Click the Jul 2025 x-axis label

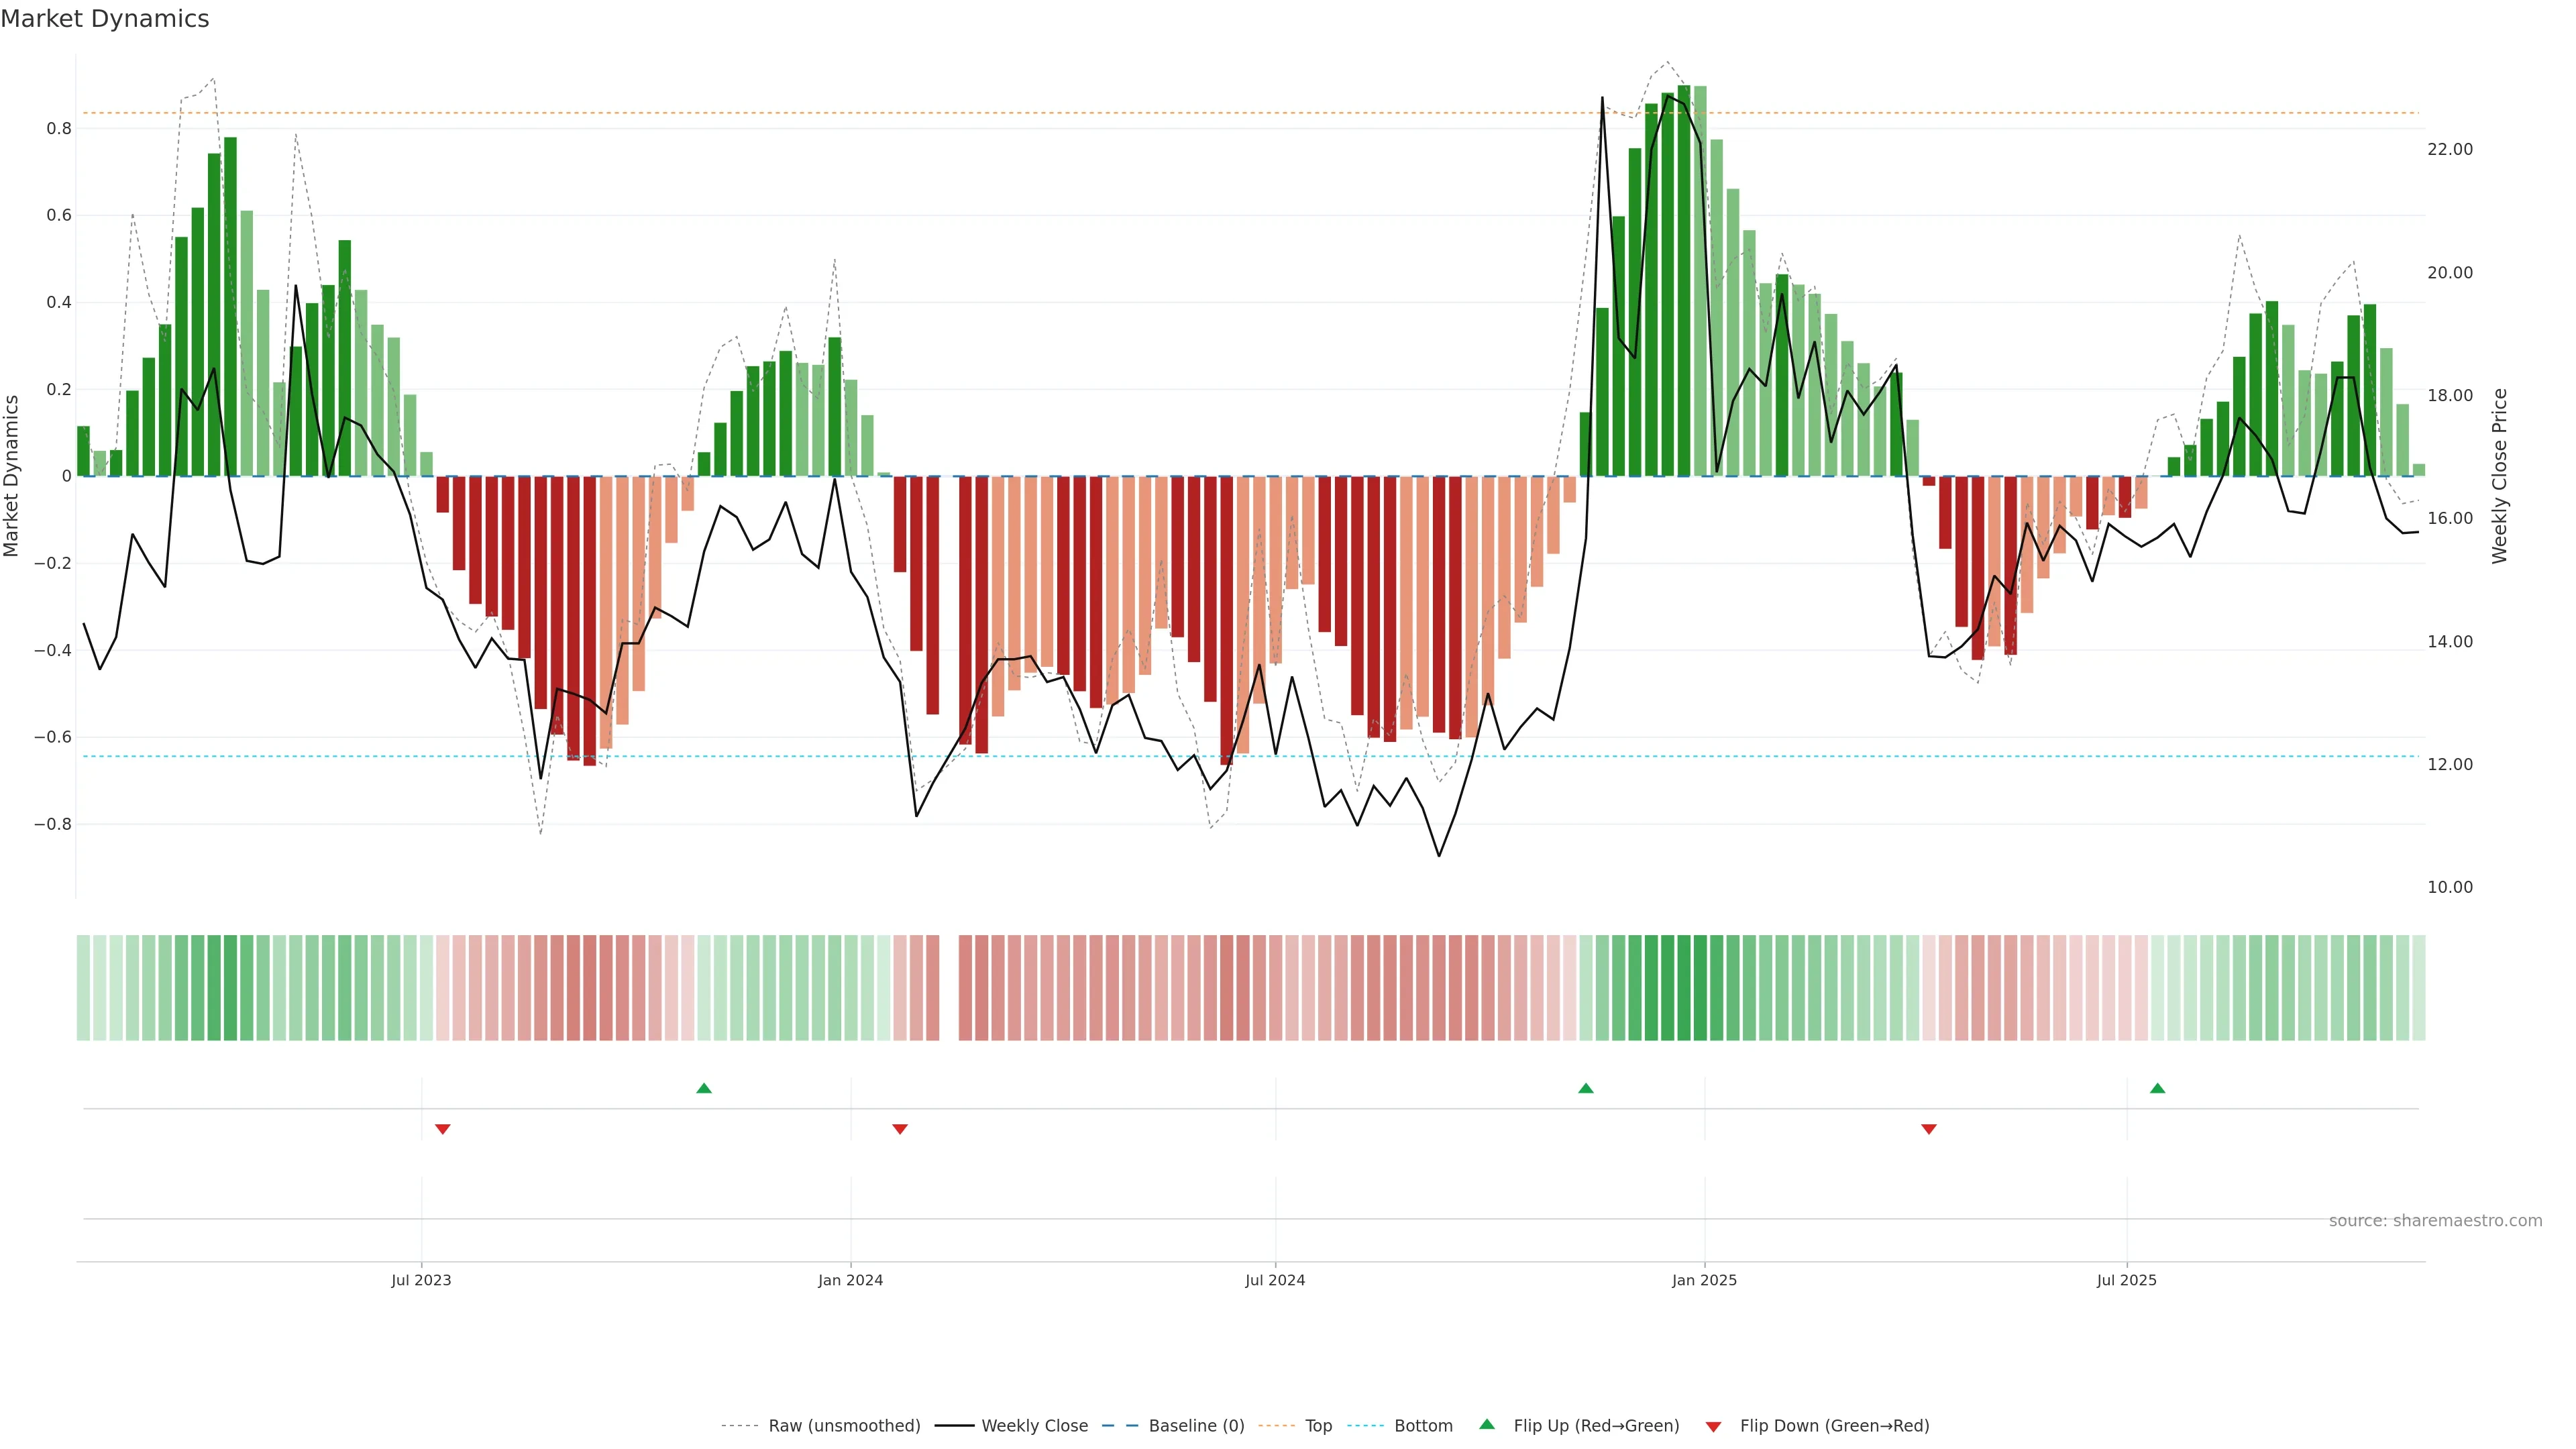(2127, 1280)
